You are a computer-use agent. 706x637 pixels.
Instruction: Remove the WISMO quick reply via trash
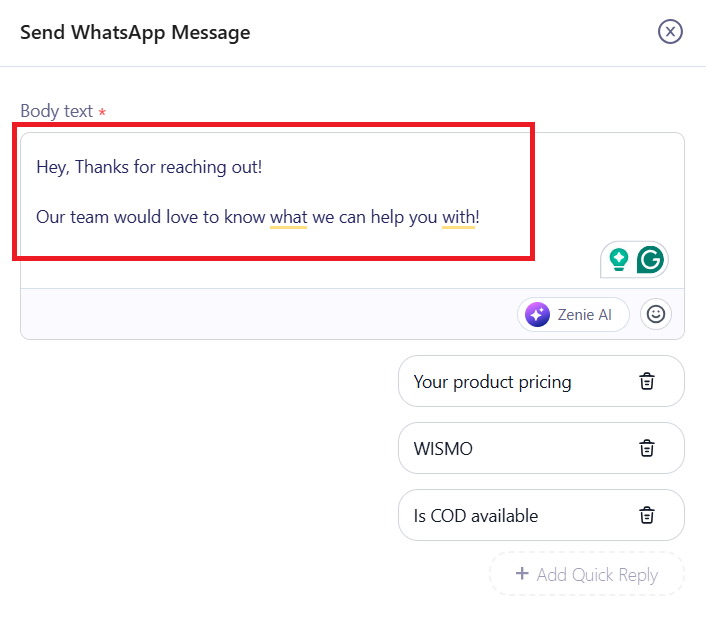tap(647, 448)
